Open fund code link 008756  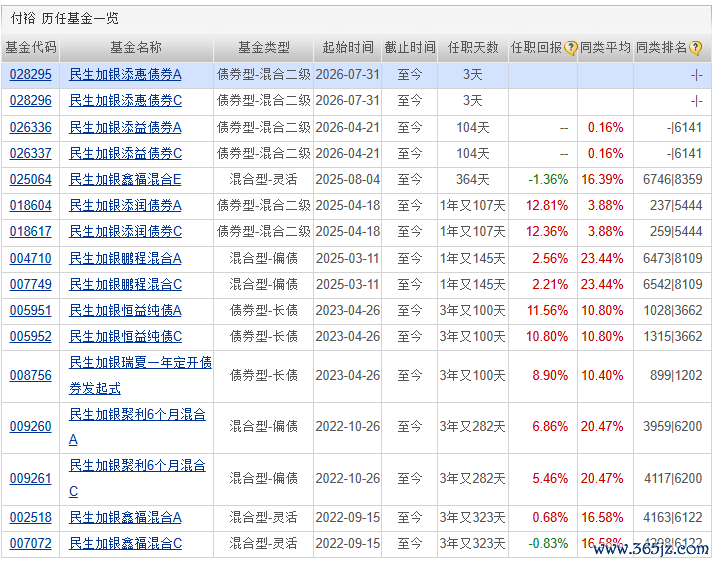click(31, 375)
